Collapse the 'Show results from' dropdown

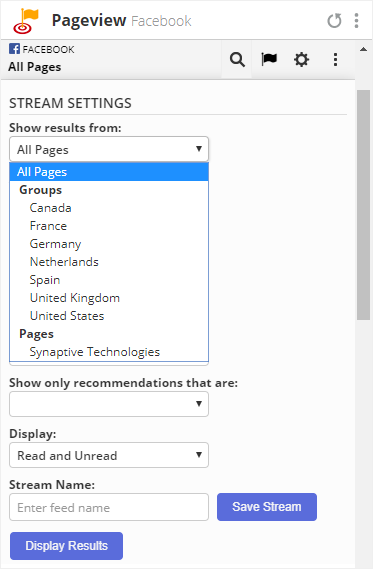click(x=109, y=149)
